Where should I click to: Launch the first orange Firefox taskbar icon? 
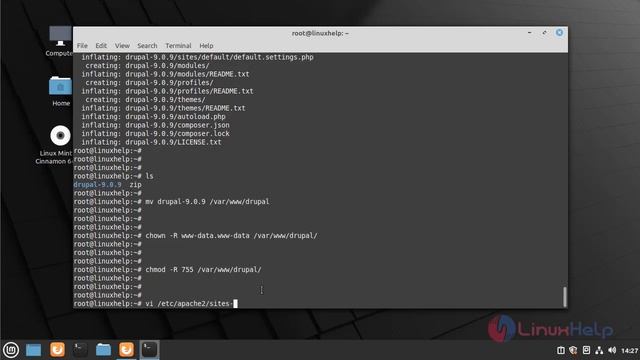click(x=57, y=350)
